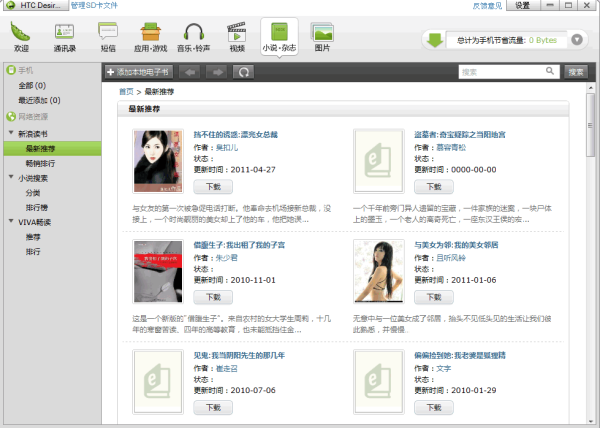Collapse the VIVA畅读 tree node

click(11, 221)
